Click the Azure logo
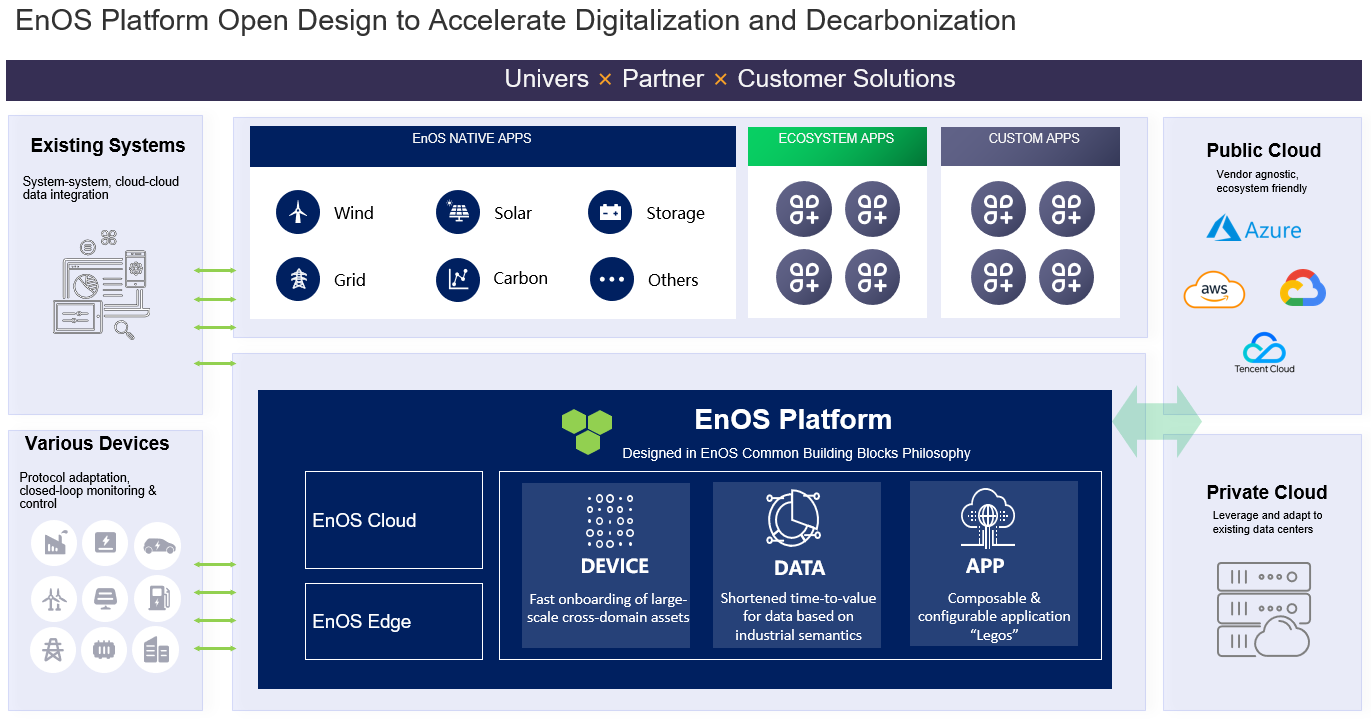Viewport: 1371px width, 720px height. [x=1254, y=229]
